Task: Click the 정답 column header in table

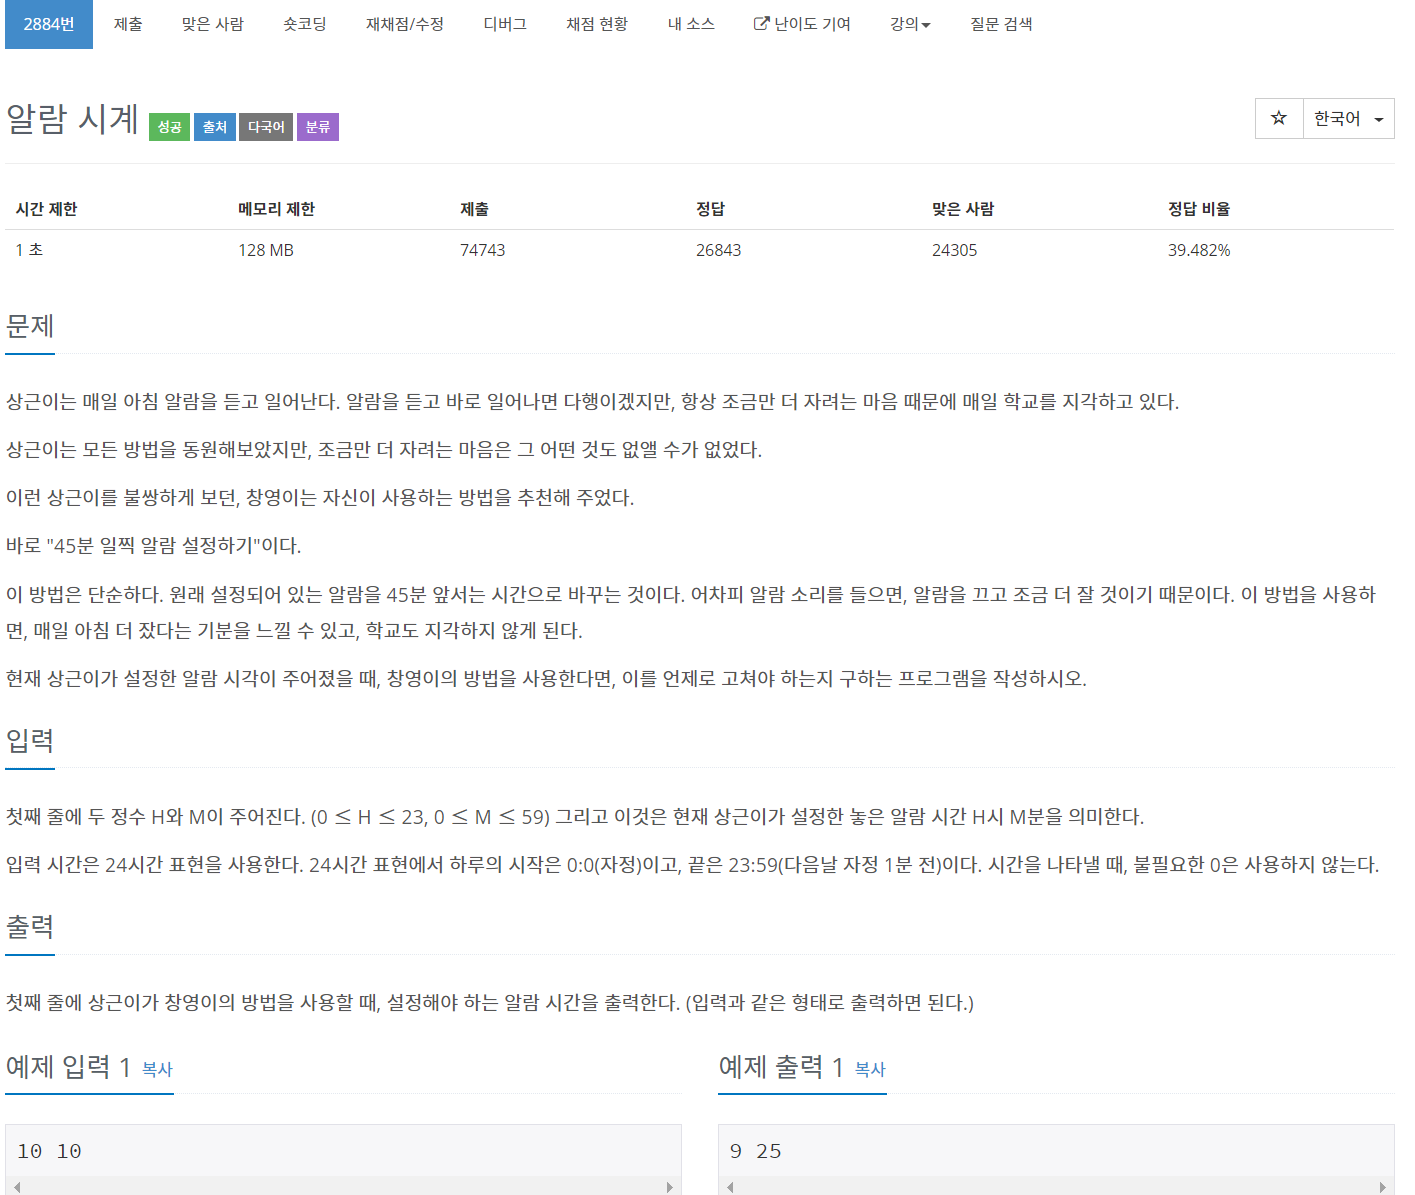Action: click(x=710, y=209)
